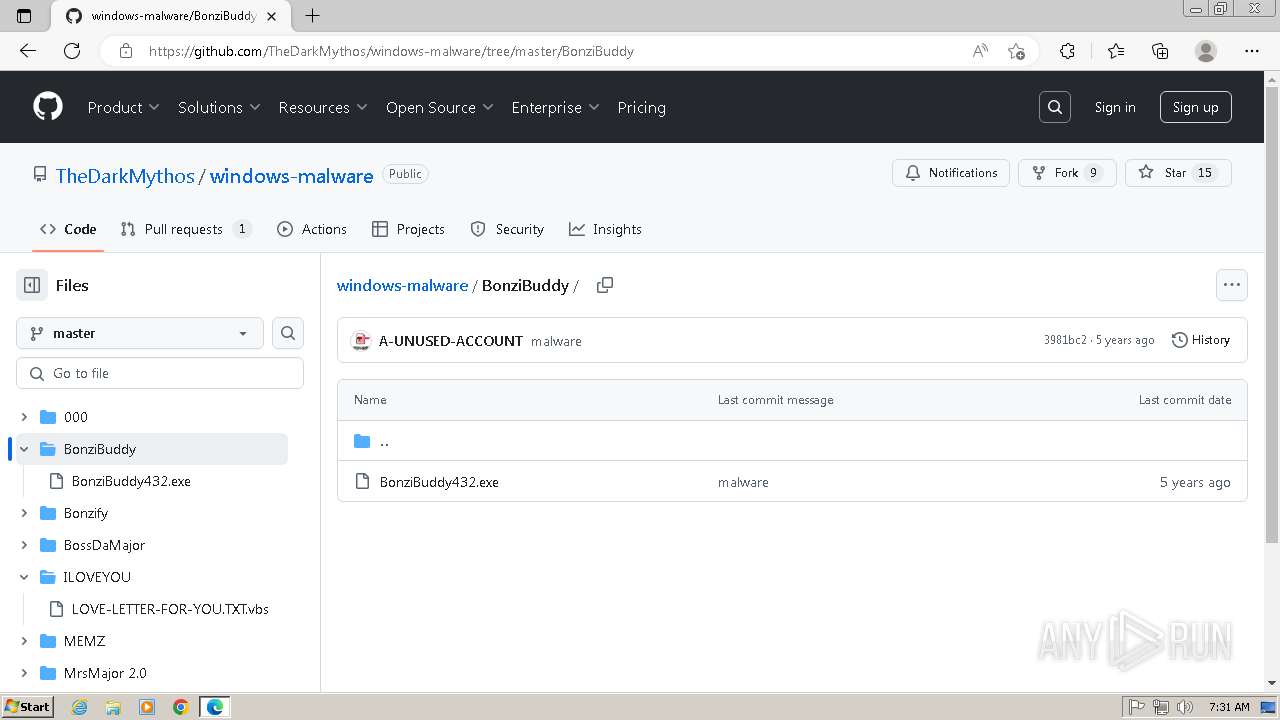The image size is (1280, 720).
Task: Open the browser Extensions icon
Action: [x=1067, y=51]
